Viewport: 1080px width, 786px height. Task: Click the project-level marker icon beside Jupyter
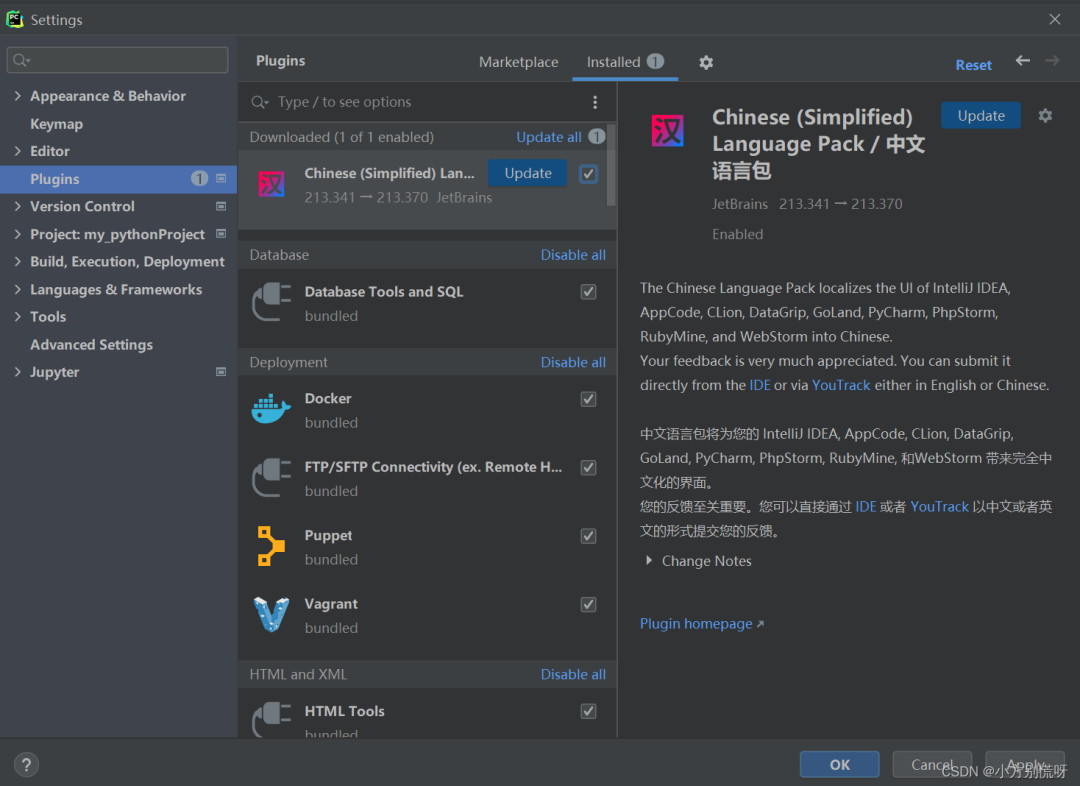[x=221, y=372]
